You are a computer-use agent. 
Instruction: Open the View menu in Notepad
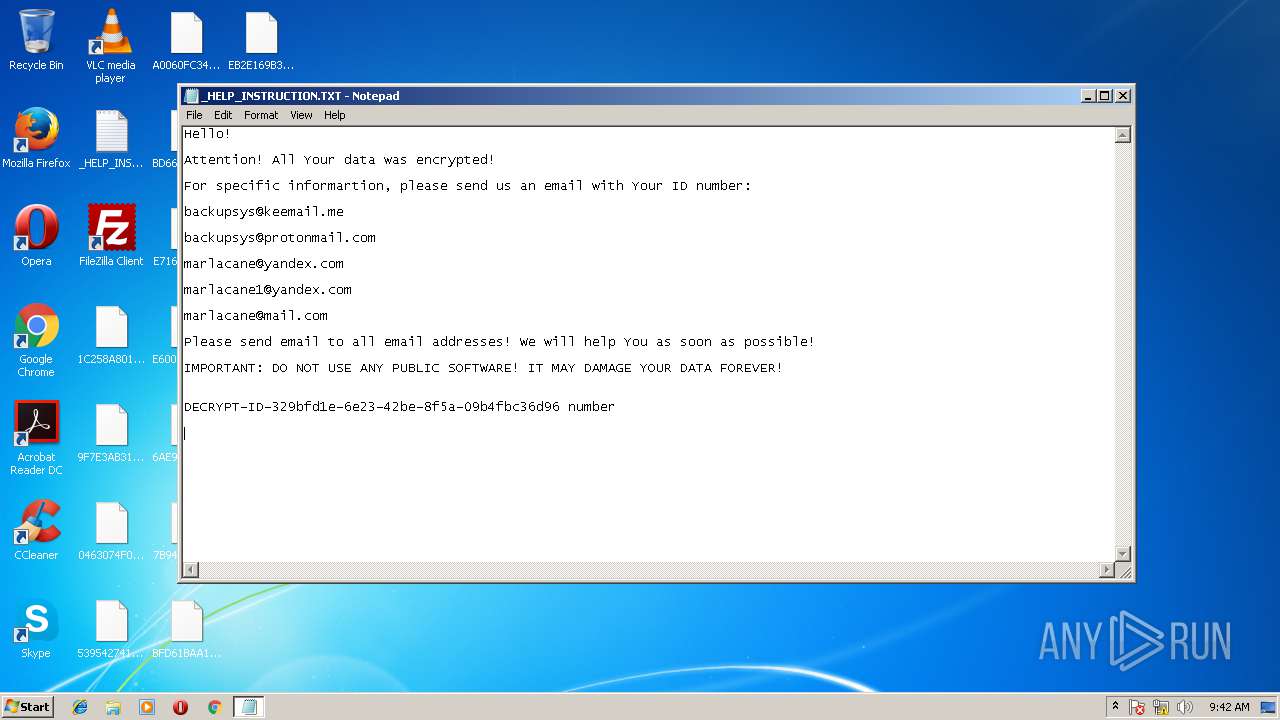(x=301, y=115)
